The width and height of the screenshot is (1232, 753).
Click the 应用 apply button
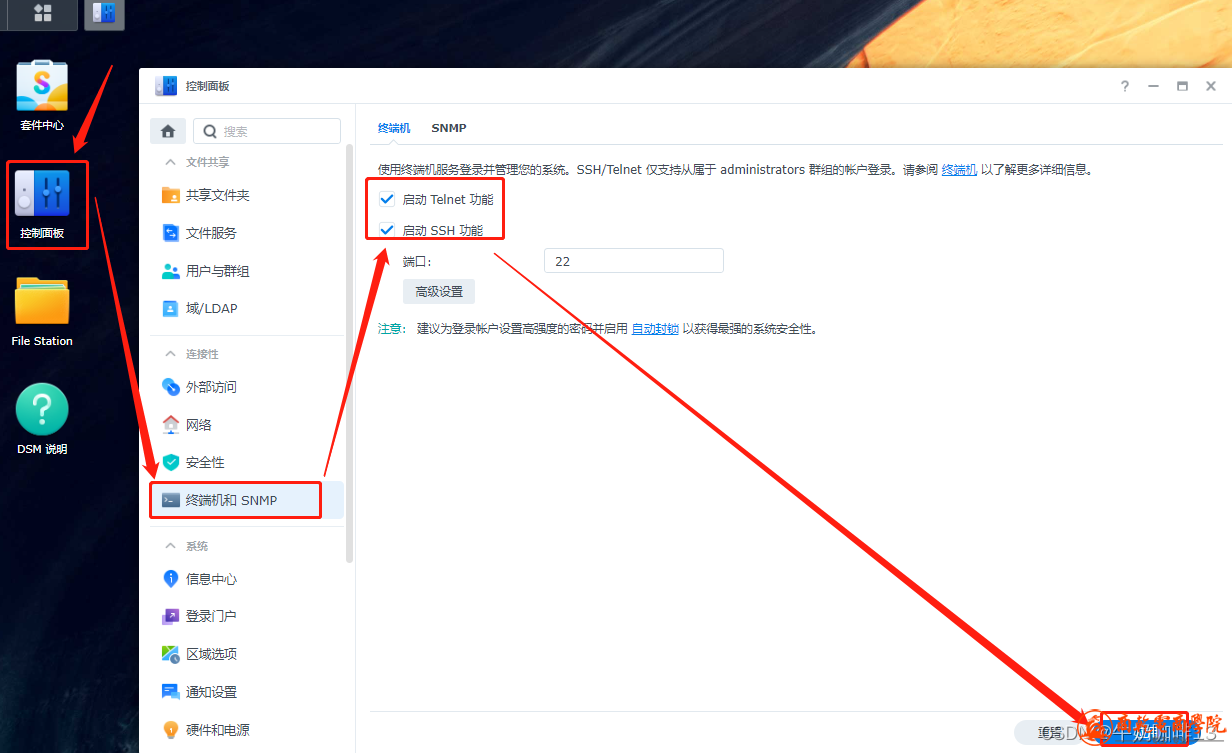(x=1145, y=733)
